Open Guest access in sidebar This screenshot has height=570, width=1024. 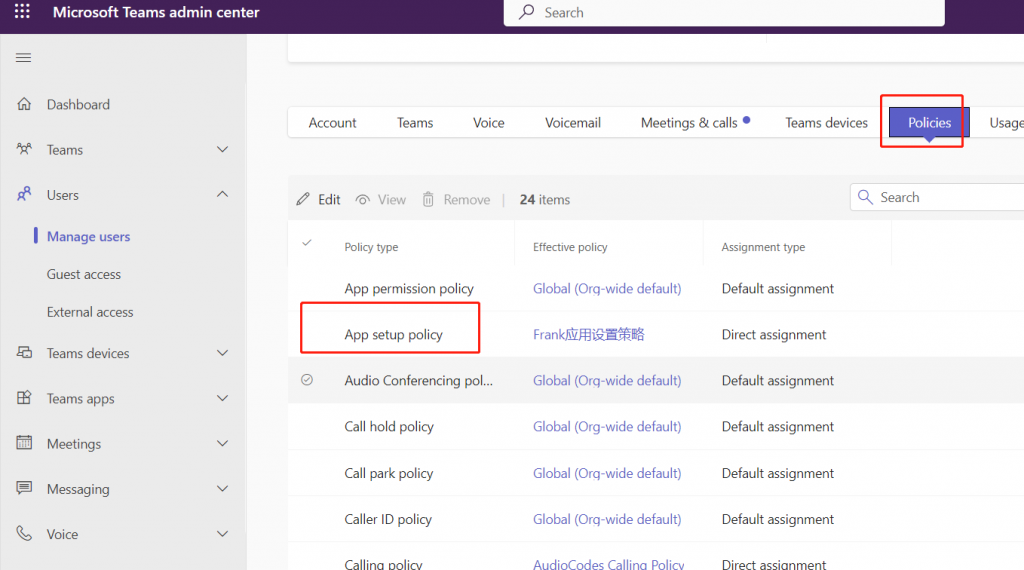84,274
